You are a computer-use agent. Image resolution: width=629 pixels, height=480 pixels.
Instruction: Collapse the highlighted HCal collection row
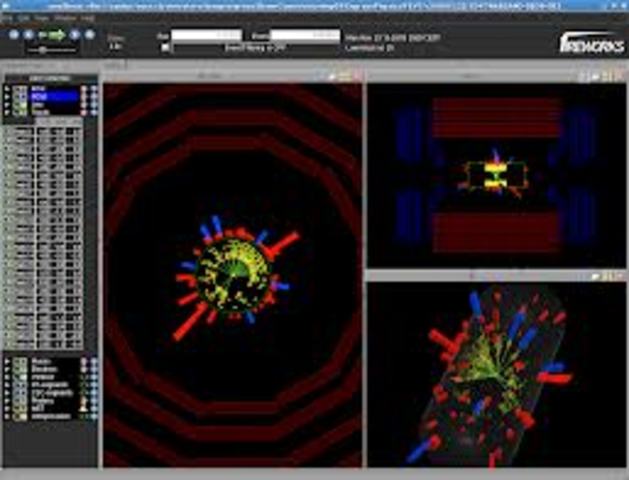(7, 97)
